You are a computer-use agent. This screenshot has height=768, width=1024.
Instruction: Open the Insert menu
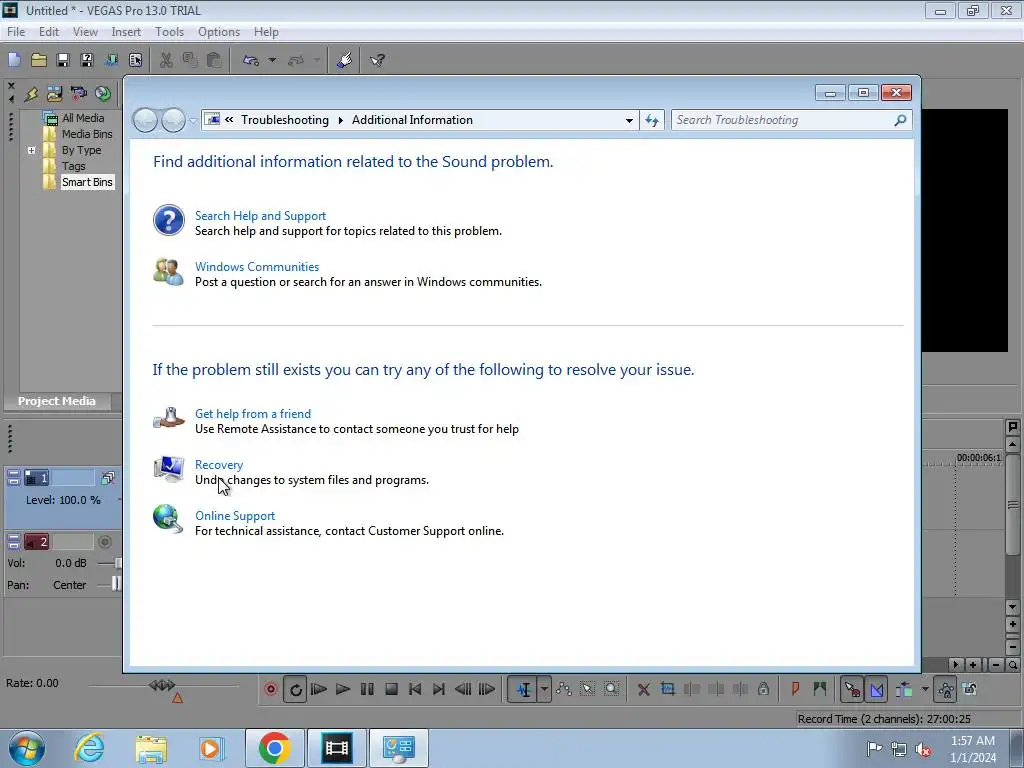126,31
